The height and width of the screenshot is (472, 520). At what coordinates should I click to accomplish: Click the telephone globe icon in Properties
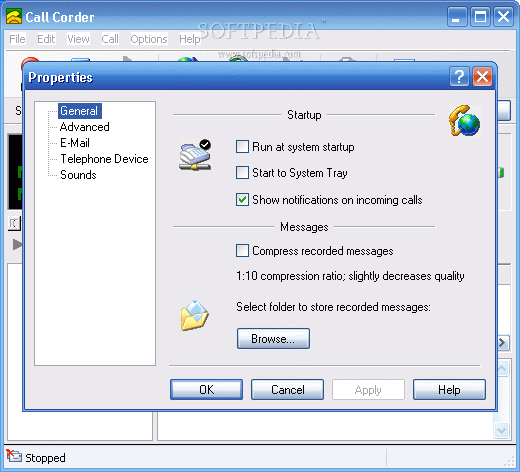465,121
